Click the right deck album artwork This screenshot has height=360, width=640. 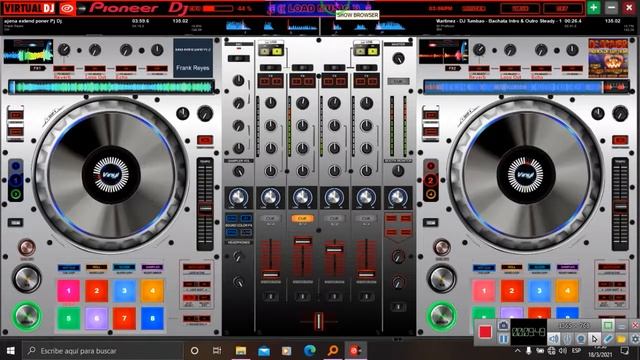pyautogui.click(x=608, y=58)
